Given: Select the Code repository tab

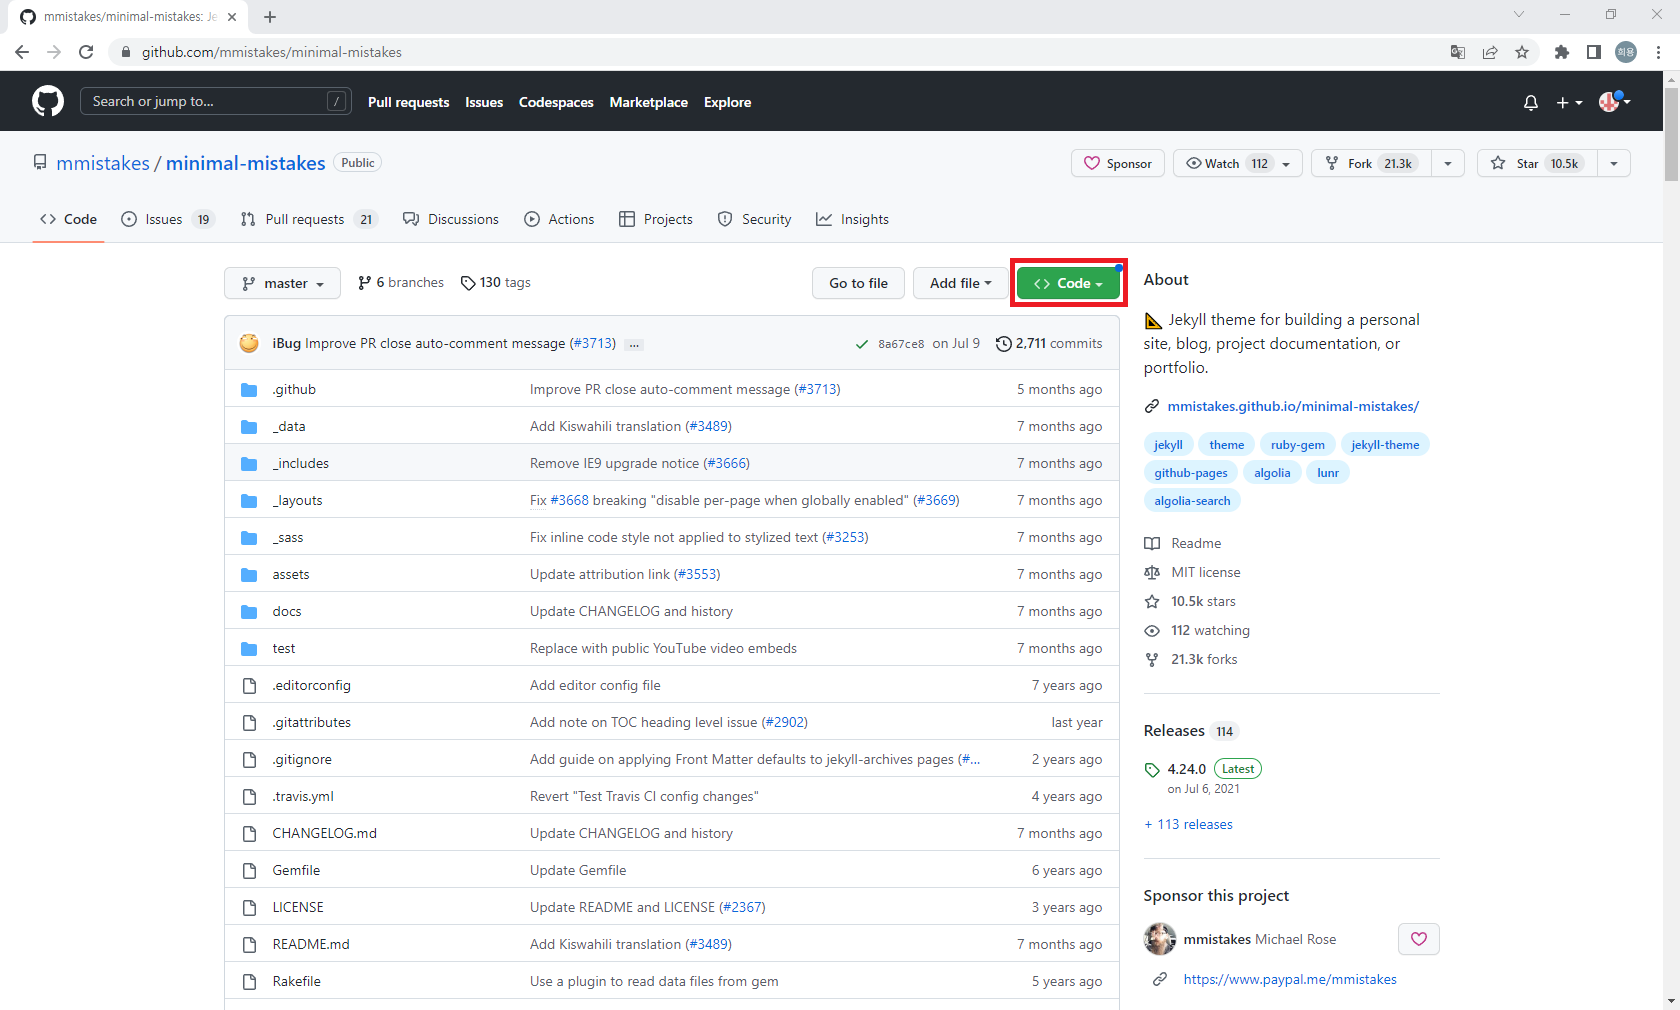Looking at the screenshot, I should click(x=68, y=219).
